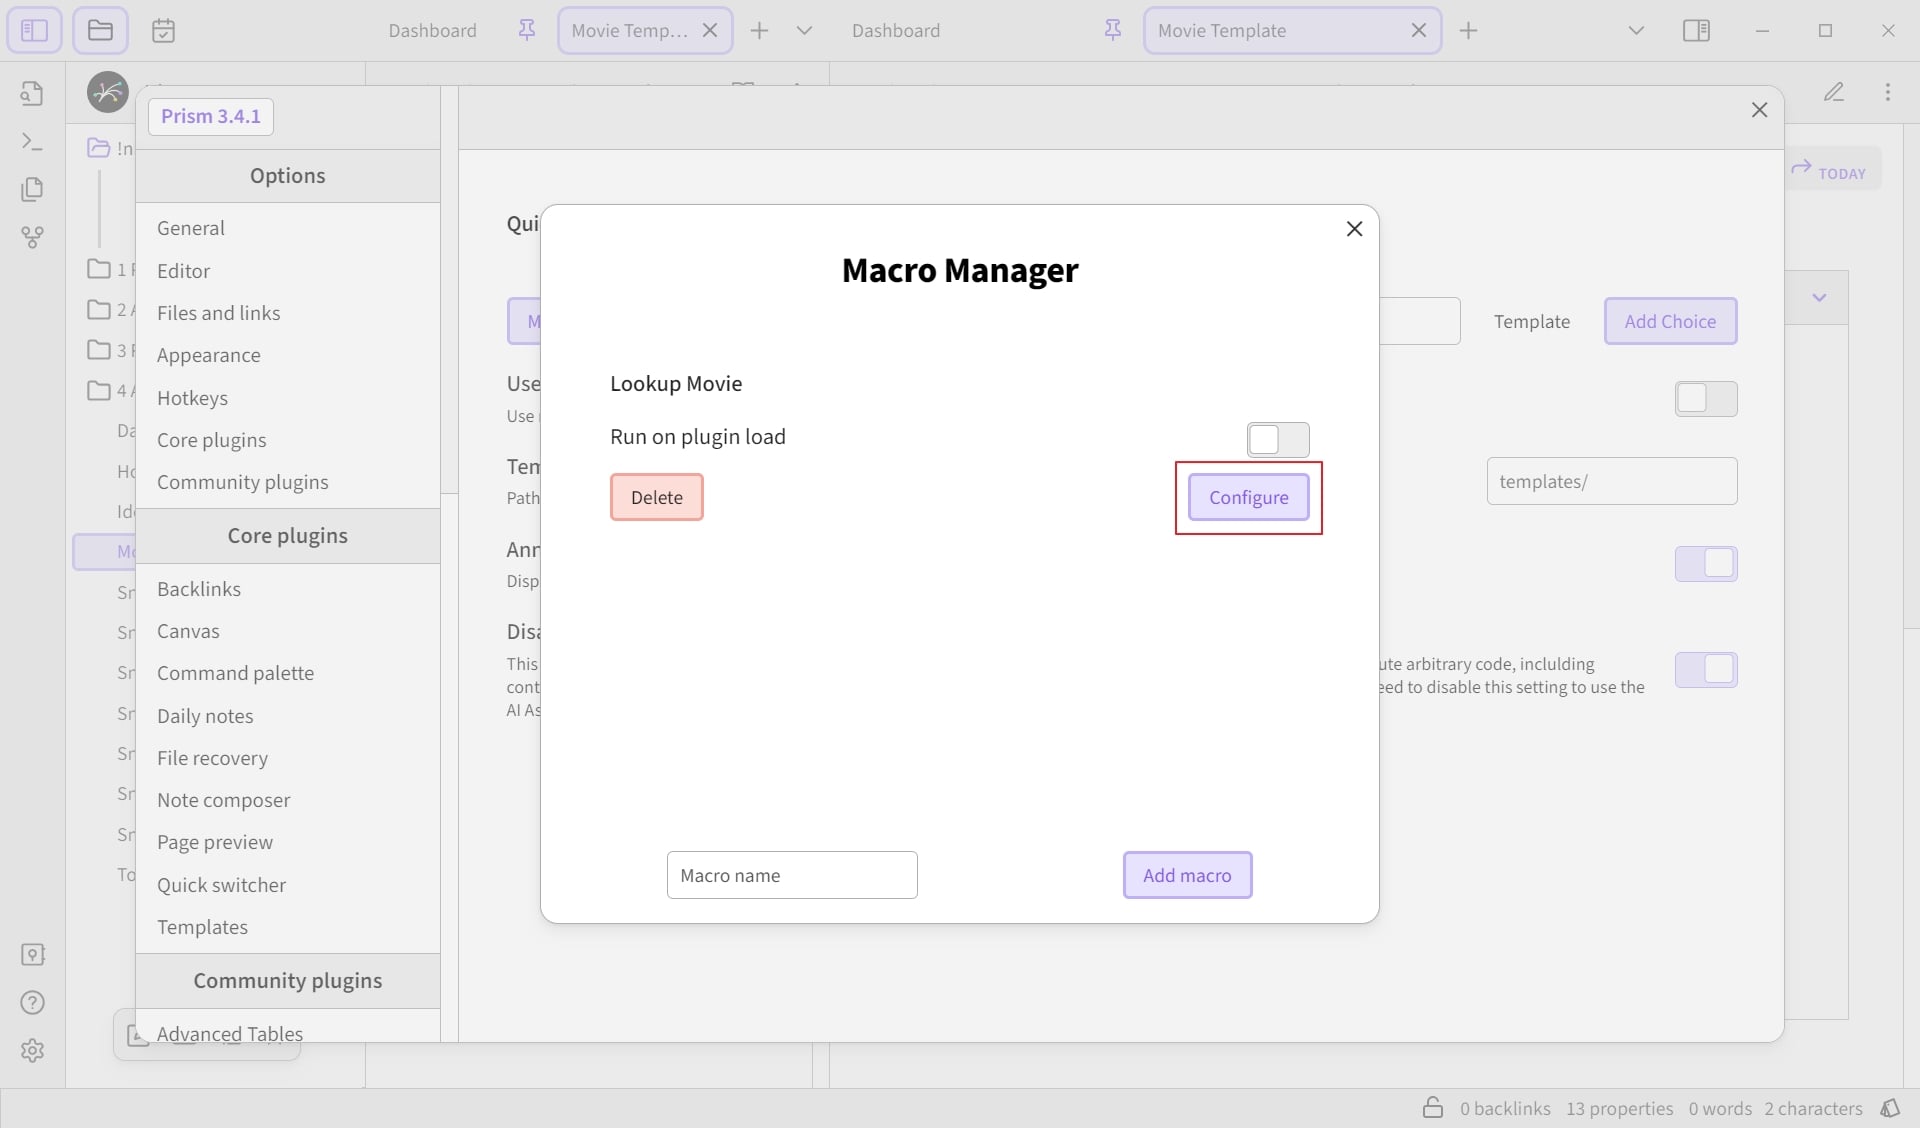Add a new tab in the right pane
Viewport: 1920px width, 1128px height.
[x=1468, y=30]
